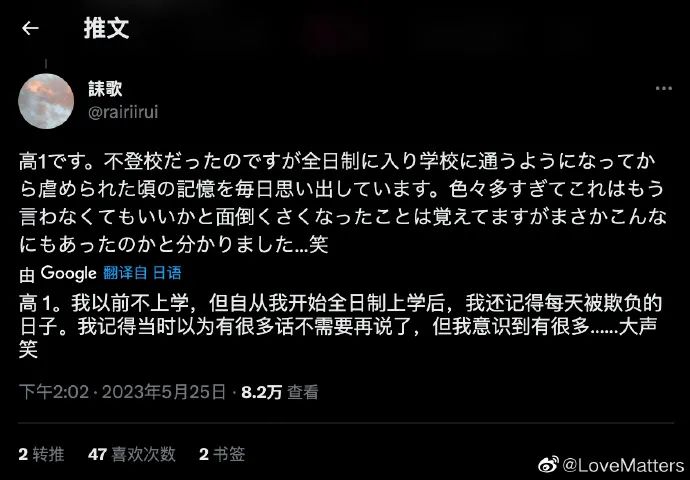Go back with the arrow icon
Image resolution: width=690 pixels, height=480 pixels.
click(30, 29)
